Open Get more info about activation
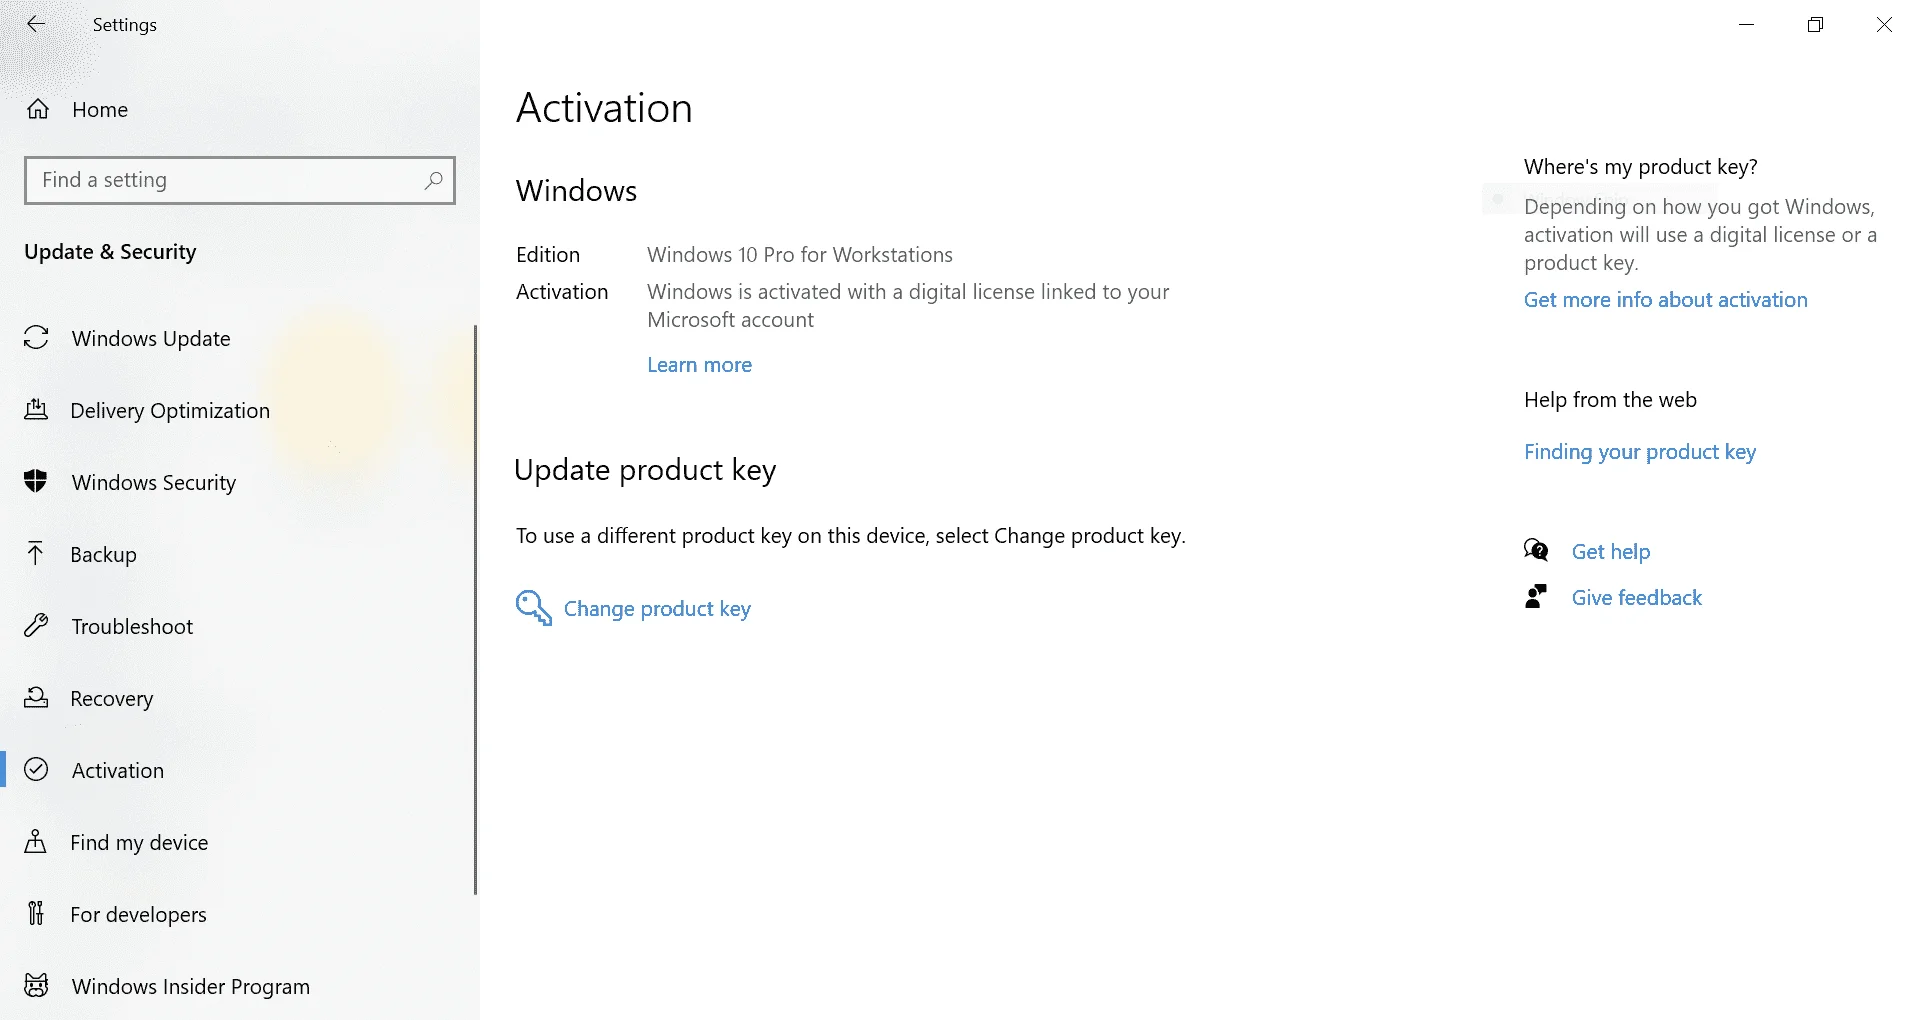 coord(1665,300)
